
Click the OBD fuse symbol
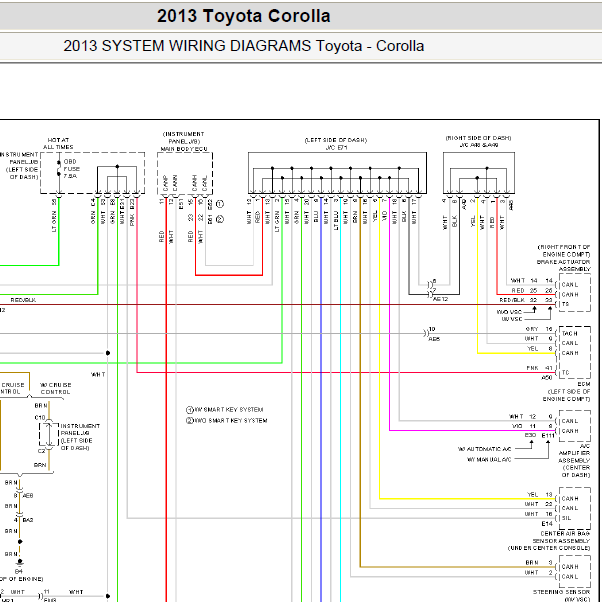click(x=59, y=168)
